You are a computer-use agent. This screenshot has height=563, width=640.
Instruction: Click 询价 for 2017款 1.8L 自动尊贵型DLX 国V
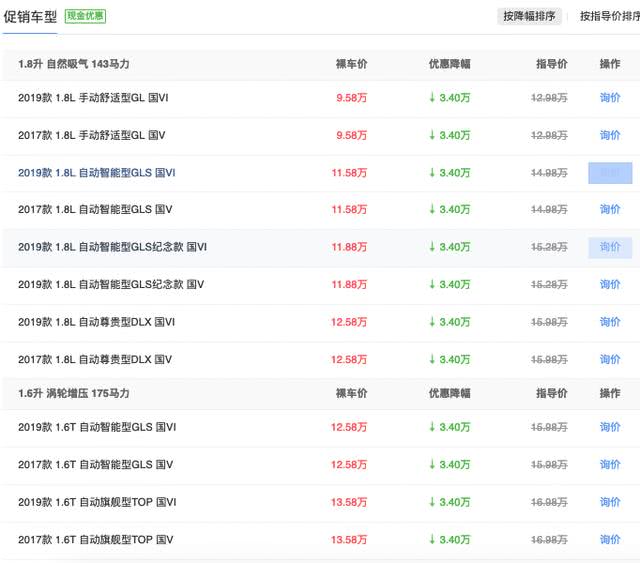610,359
